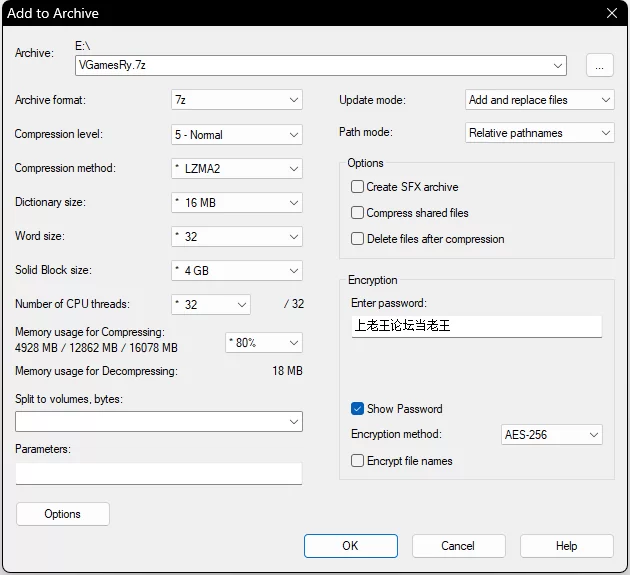
Task: Enable Encrypt file names checkbox
Action: coord(357,461)
